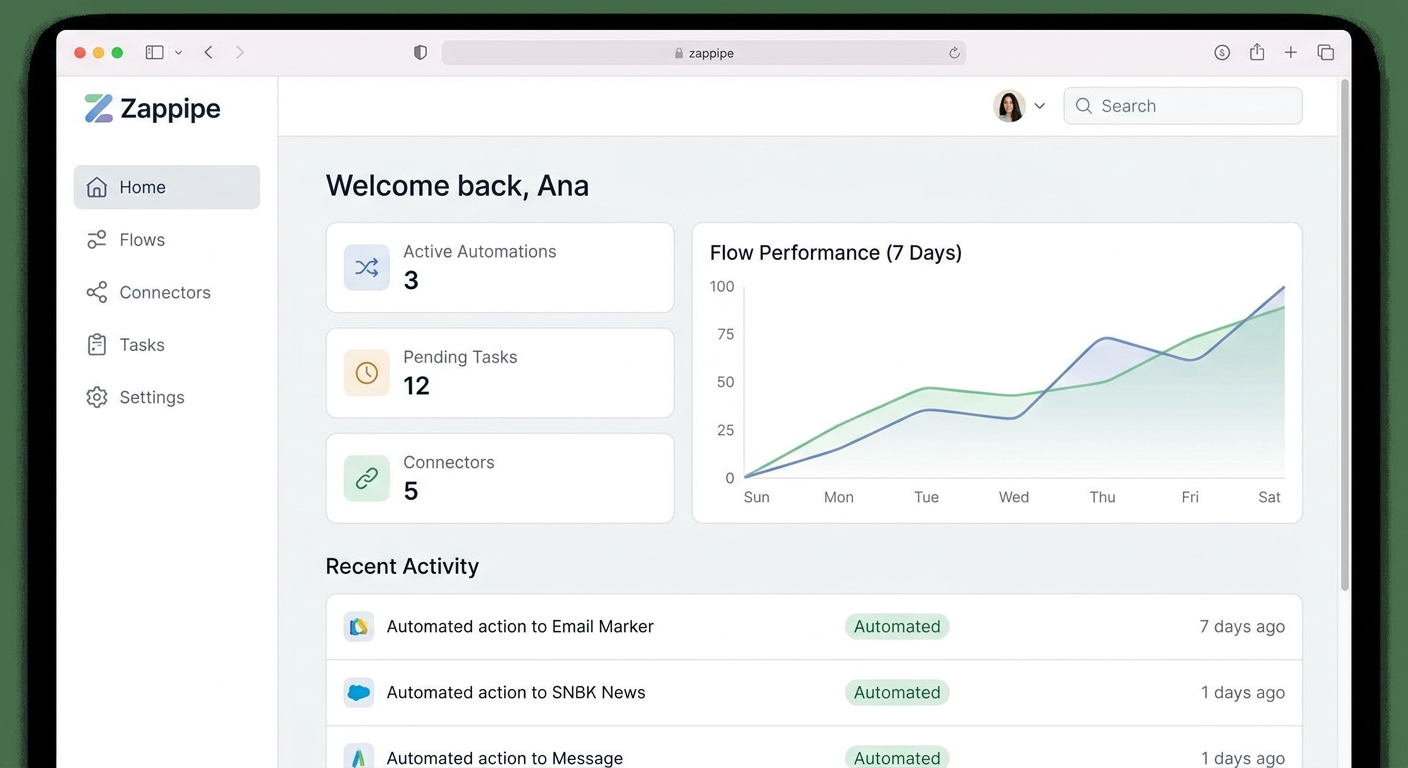Click the Zappipe logo icon
The height and width of the screenshot is (768, 1408).
pos(98,108)
